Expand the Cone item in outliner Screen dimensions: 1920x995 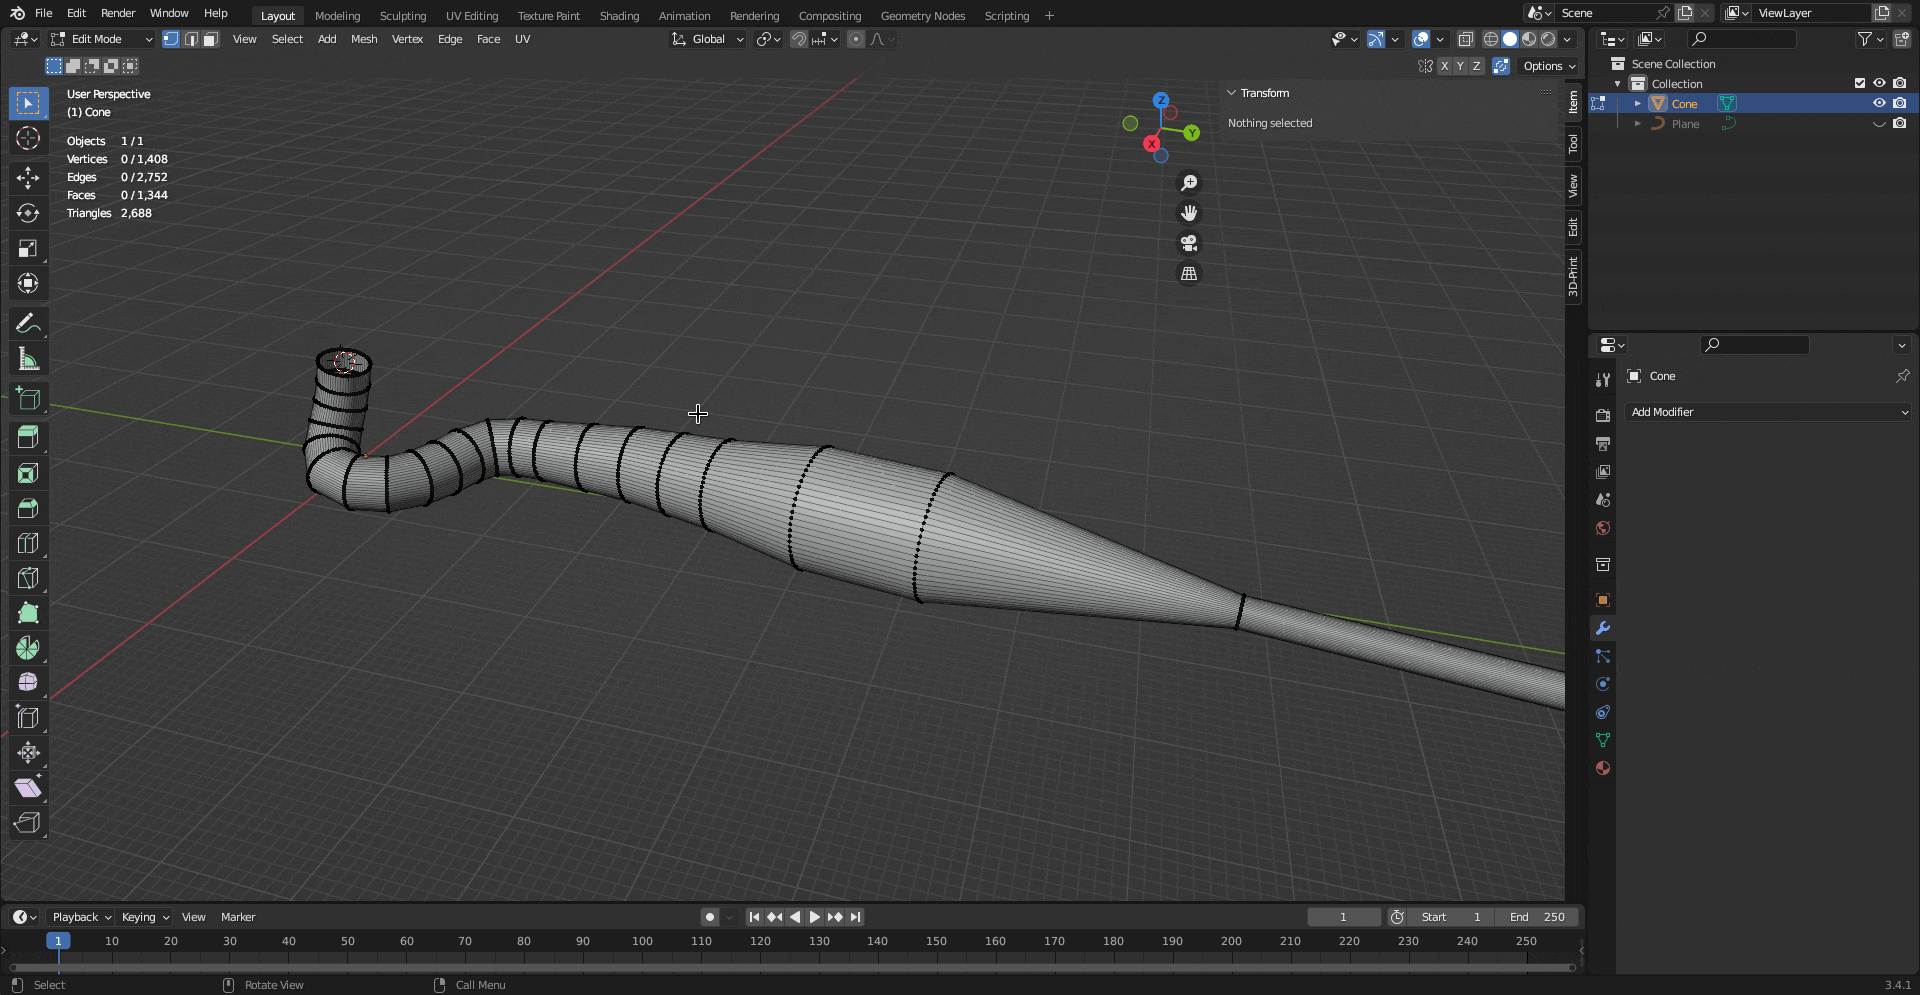point(1638,104)
